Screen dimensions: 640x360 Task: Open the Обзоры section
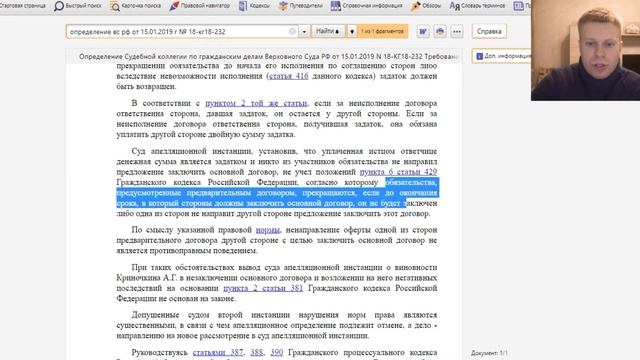tap(426, 6)
